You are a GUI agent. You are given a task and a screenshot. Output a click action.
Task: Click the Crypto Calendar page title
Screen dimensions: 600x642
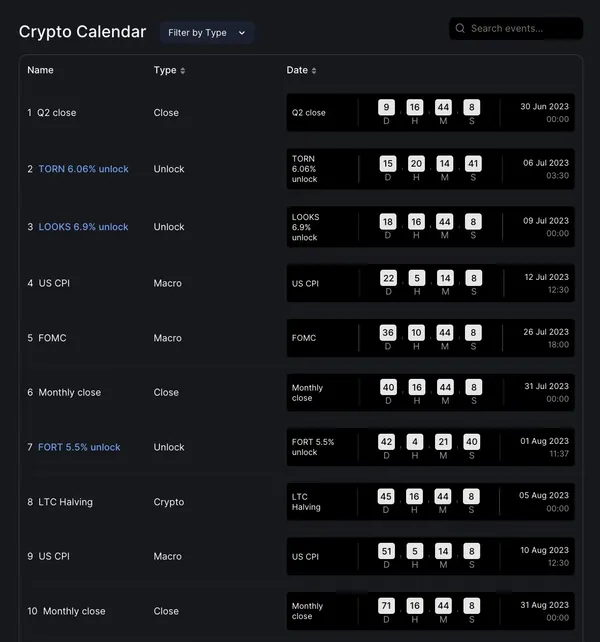pos(82,32)
